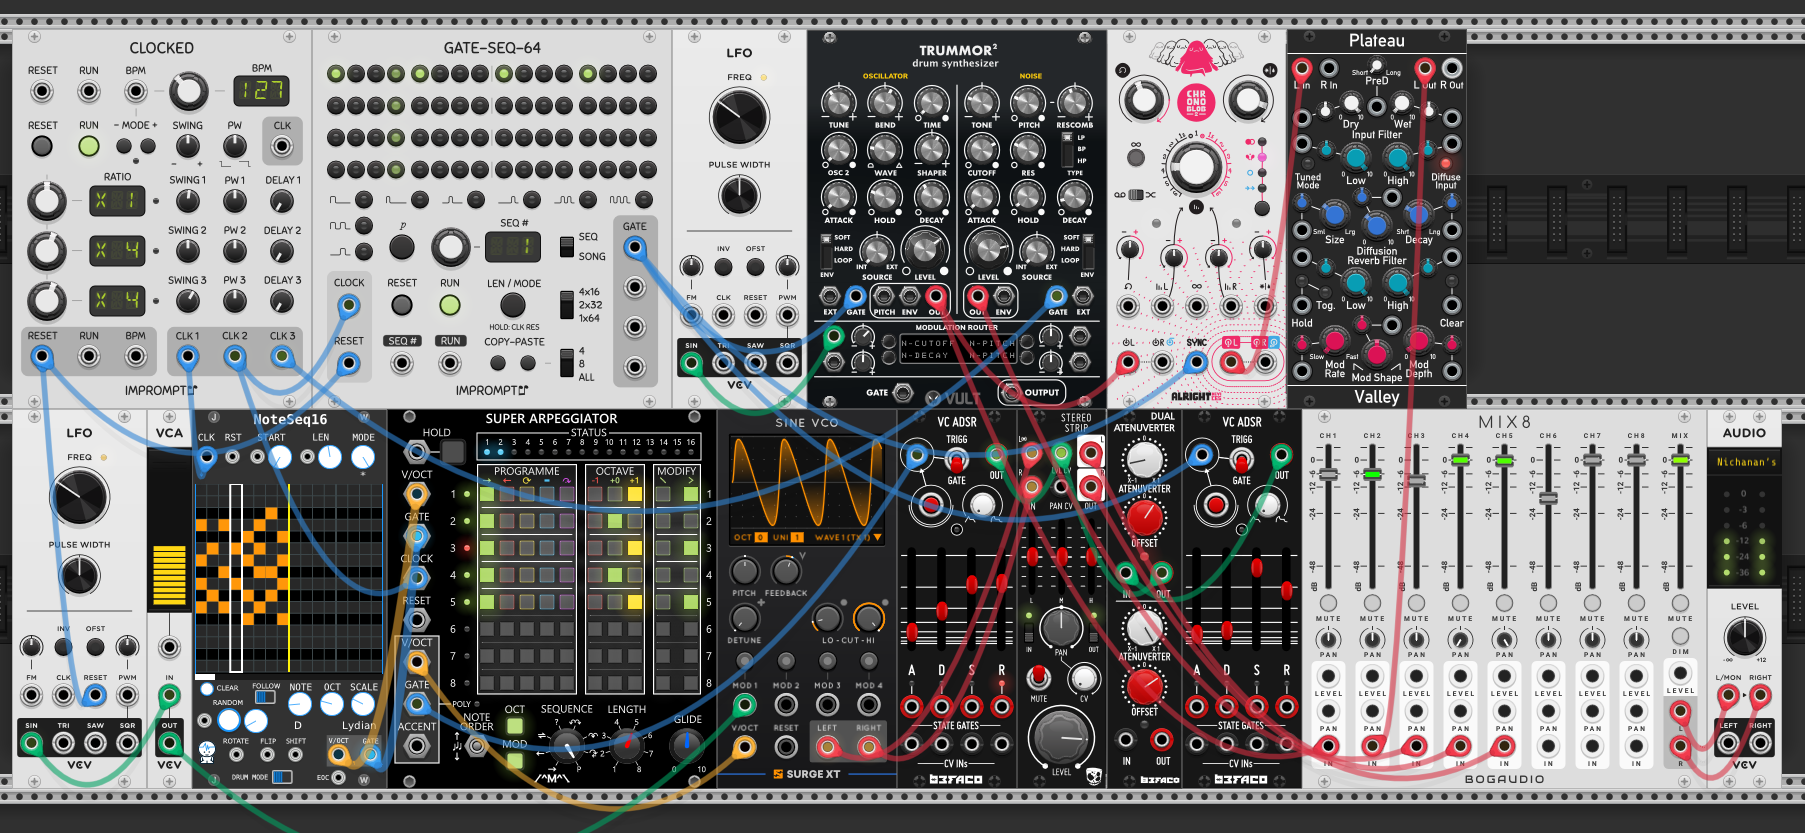Click the Surge XT LEFT output jack
Viewport: 1805px width, 833px height.
click(827, 746)
